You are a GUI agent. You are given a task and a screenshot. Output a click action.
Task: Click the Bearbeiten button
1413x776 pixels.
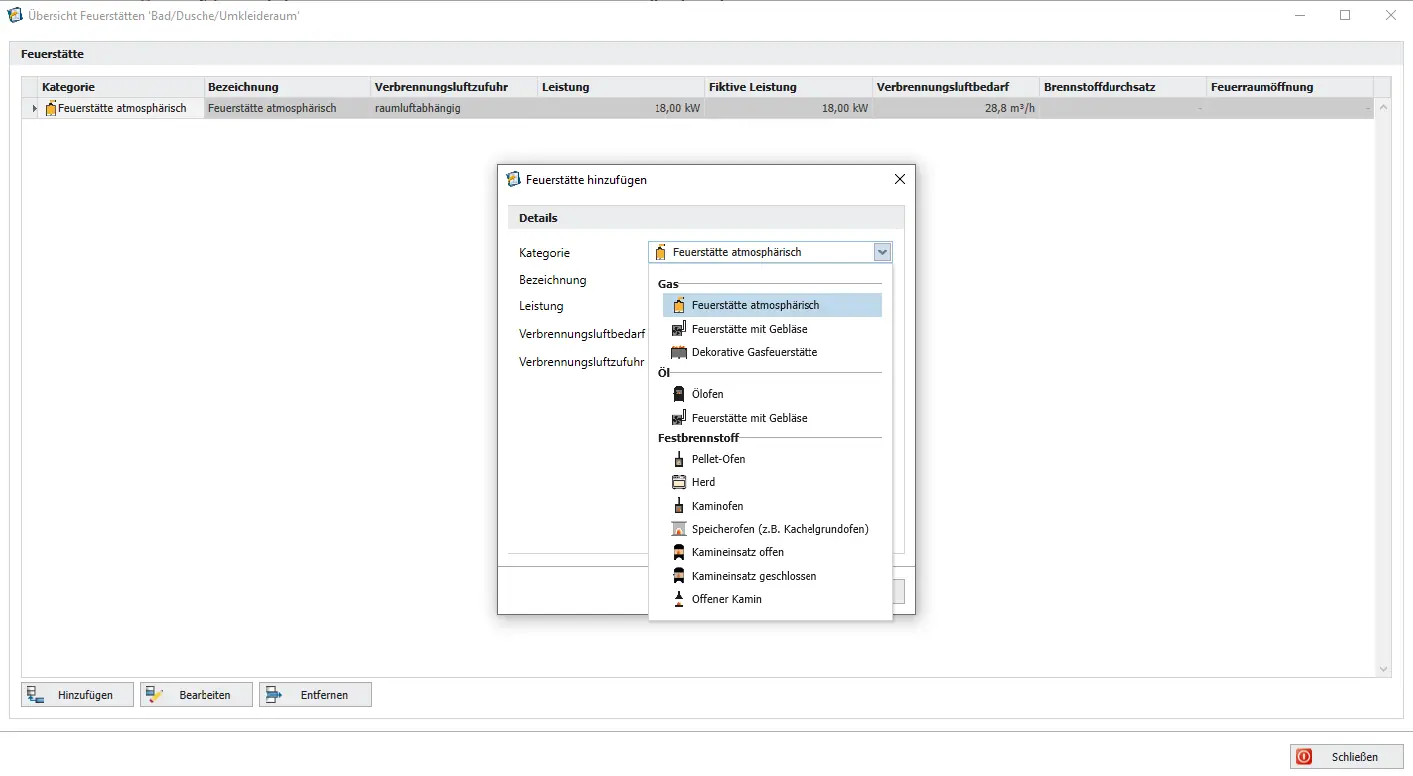197,695
